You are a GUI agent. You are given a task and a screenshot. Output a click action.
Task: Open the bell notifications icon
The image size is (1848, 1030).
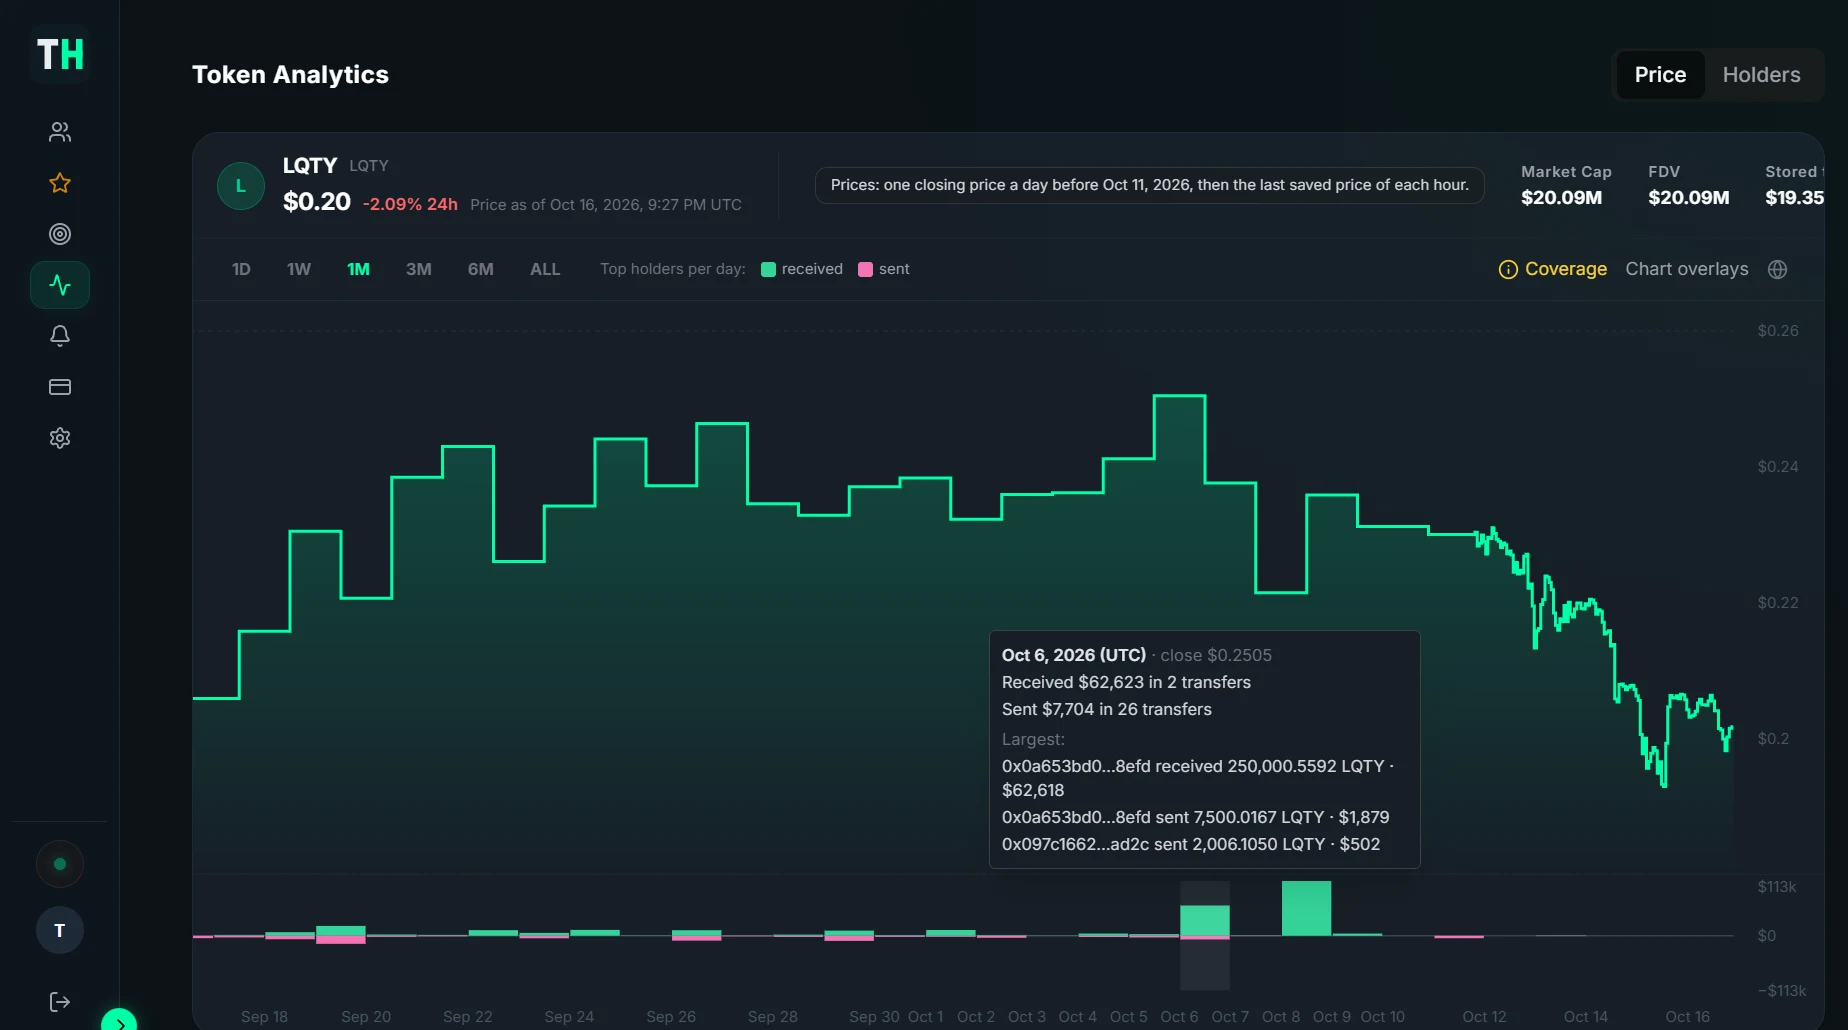click(60, 336)
